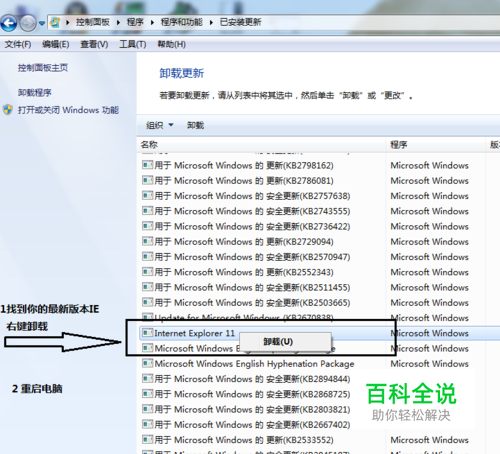Click the icon beside KB2533552 update
This screenshot has height=454, width=500.
147,439
